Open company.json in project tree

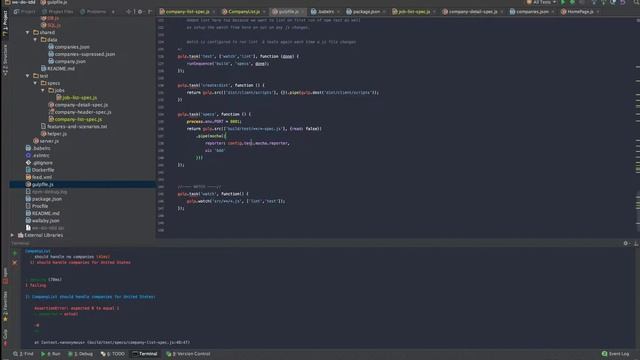(x=67, y=62)
